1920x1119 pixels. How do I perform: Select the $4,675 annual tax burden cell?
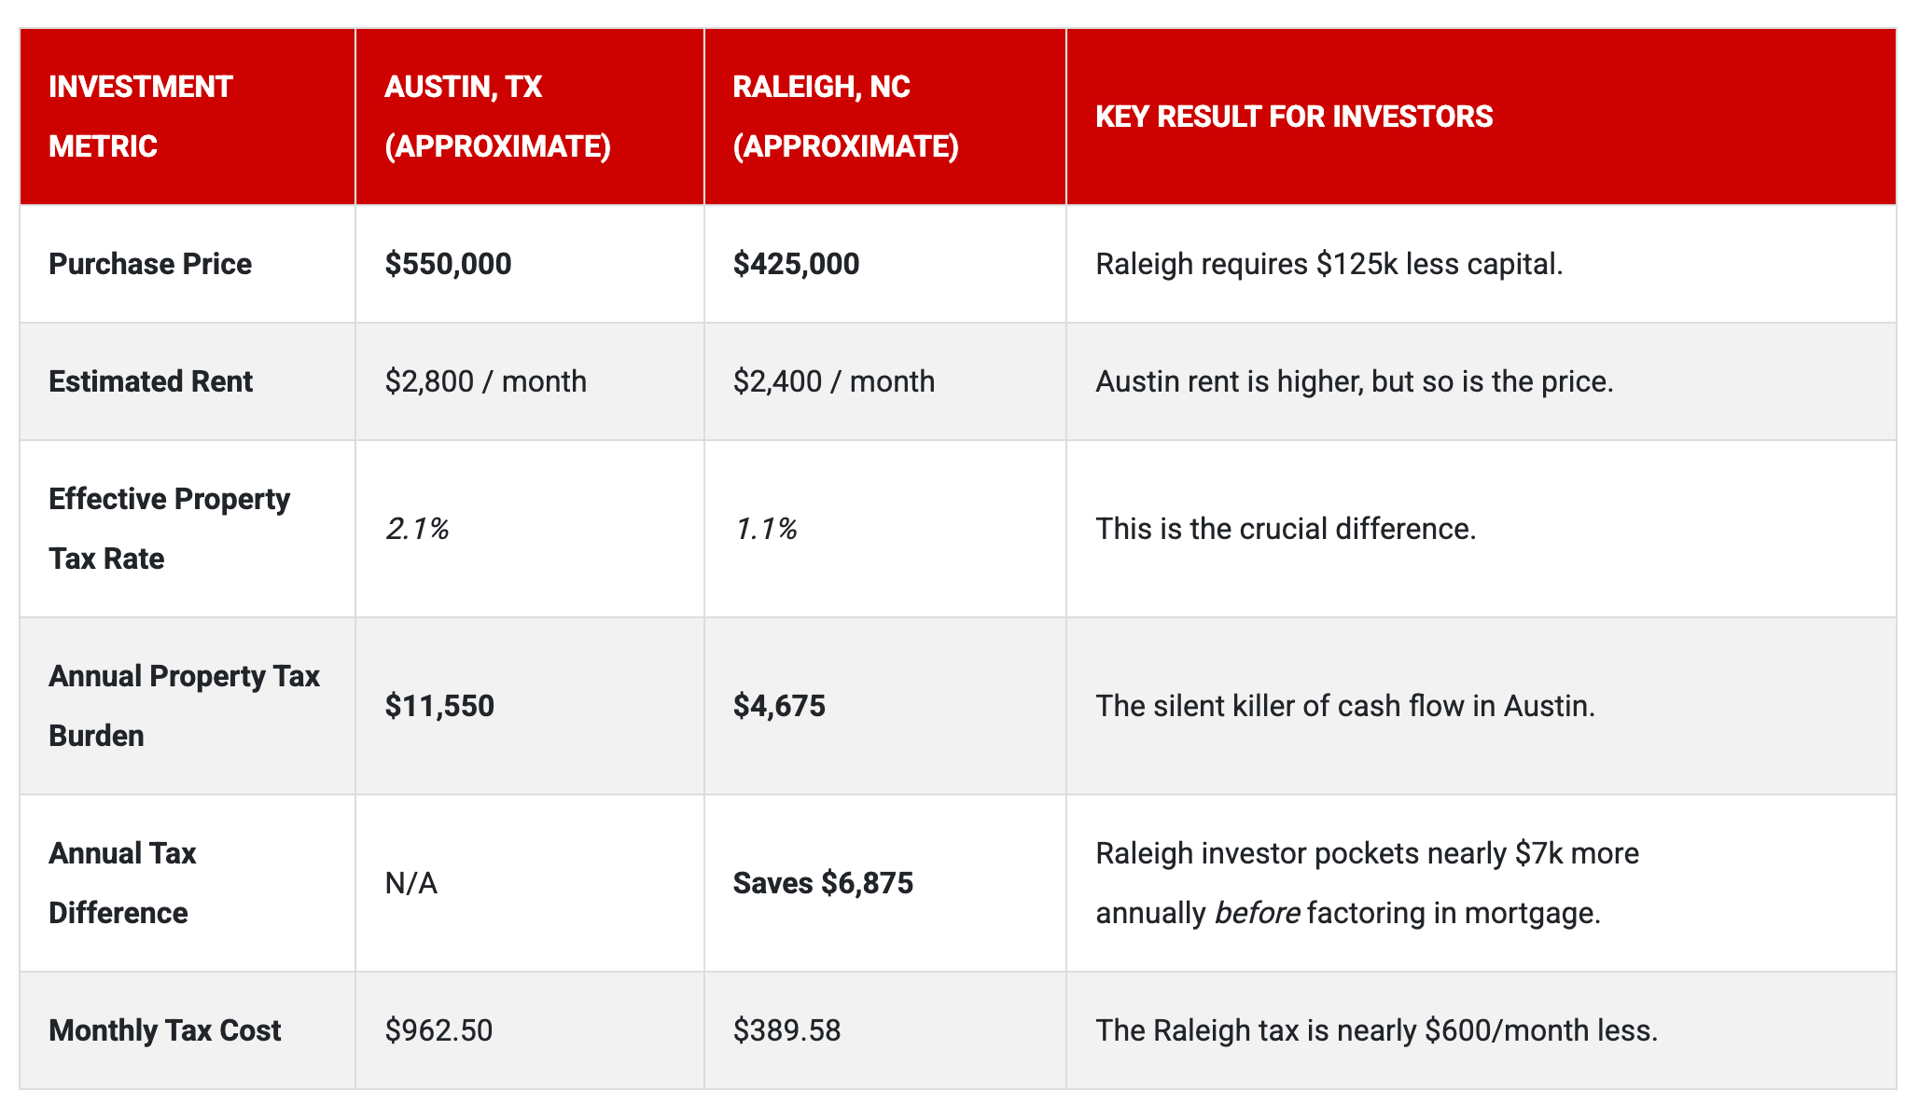pyautogui.click(x=779, y=706)
